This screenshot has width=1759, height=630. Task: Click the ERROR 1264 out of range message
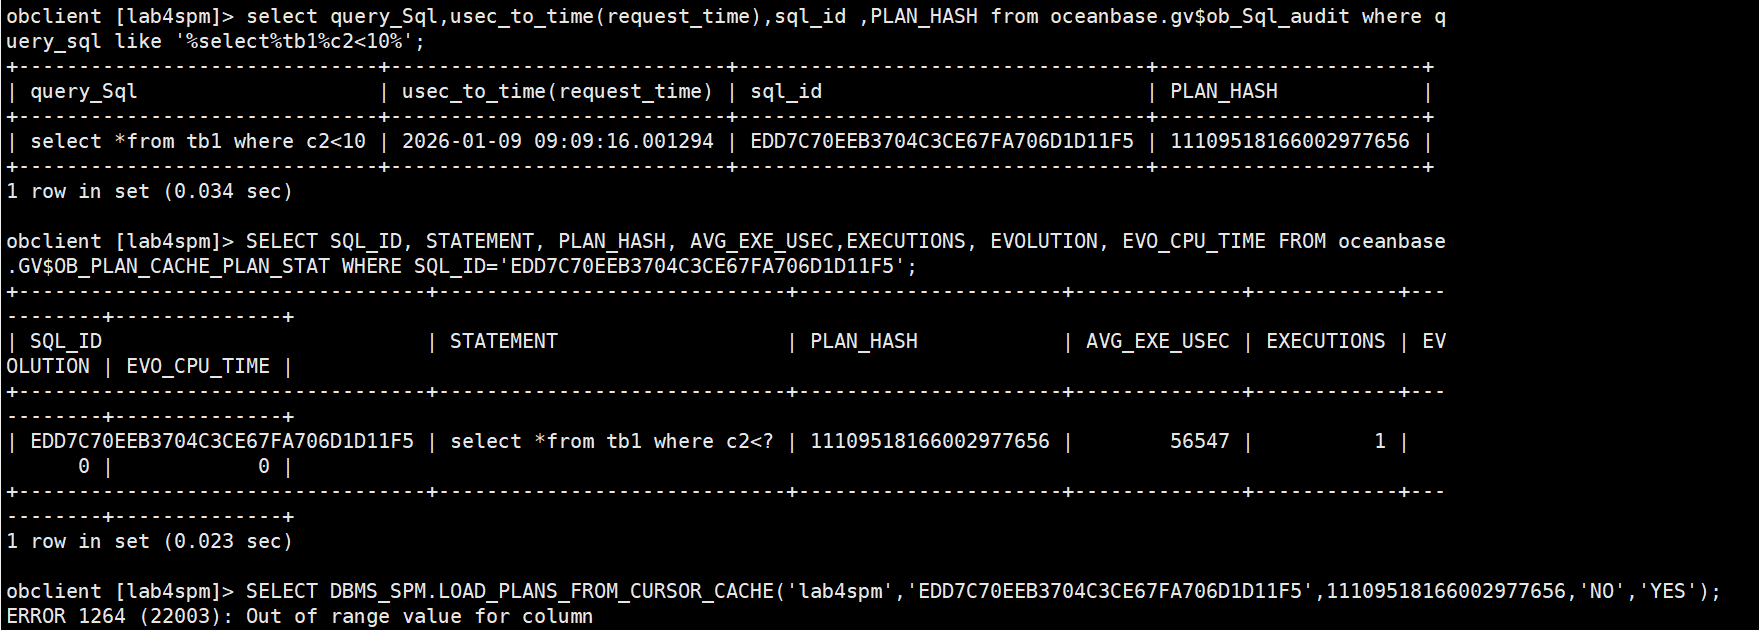[299, 617]
